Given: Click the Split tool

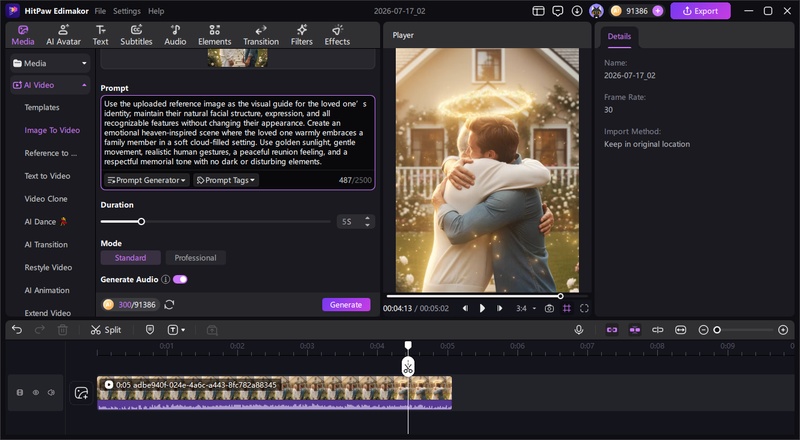Looking at the screenshot, I should click(106, 330).
